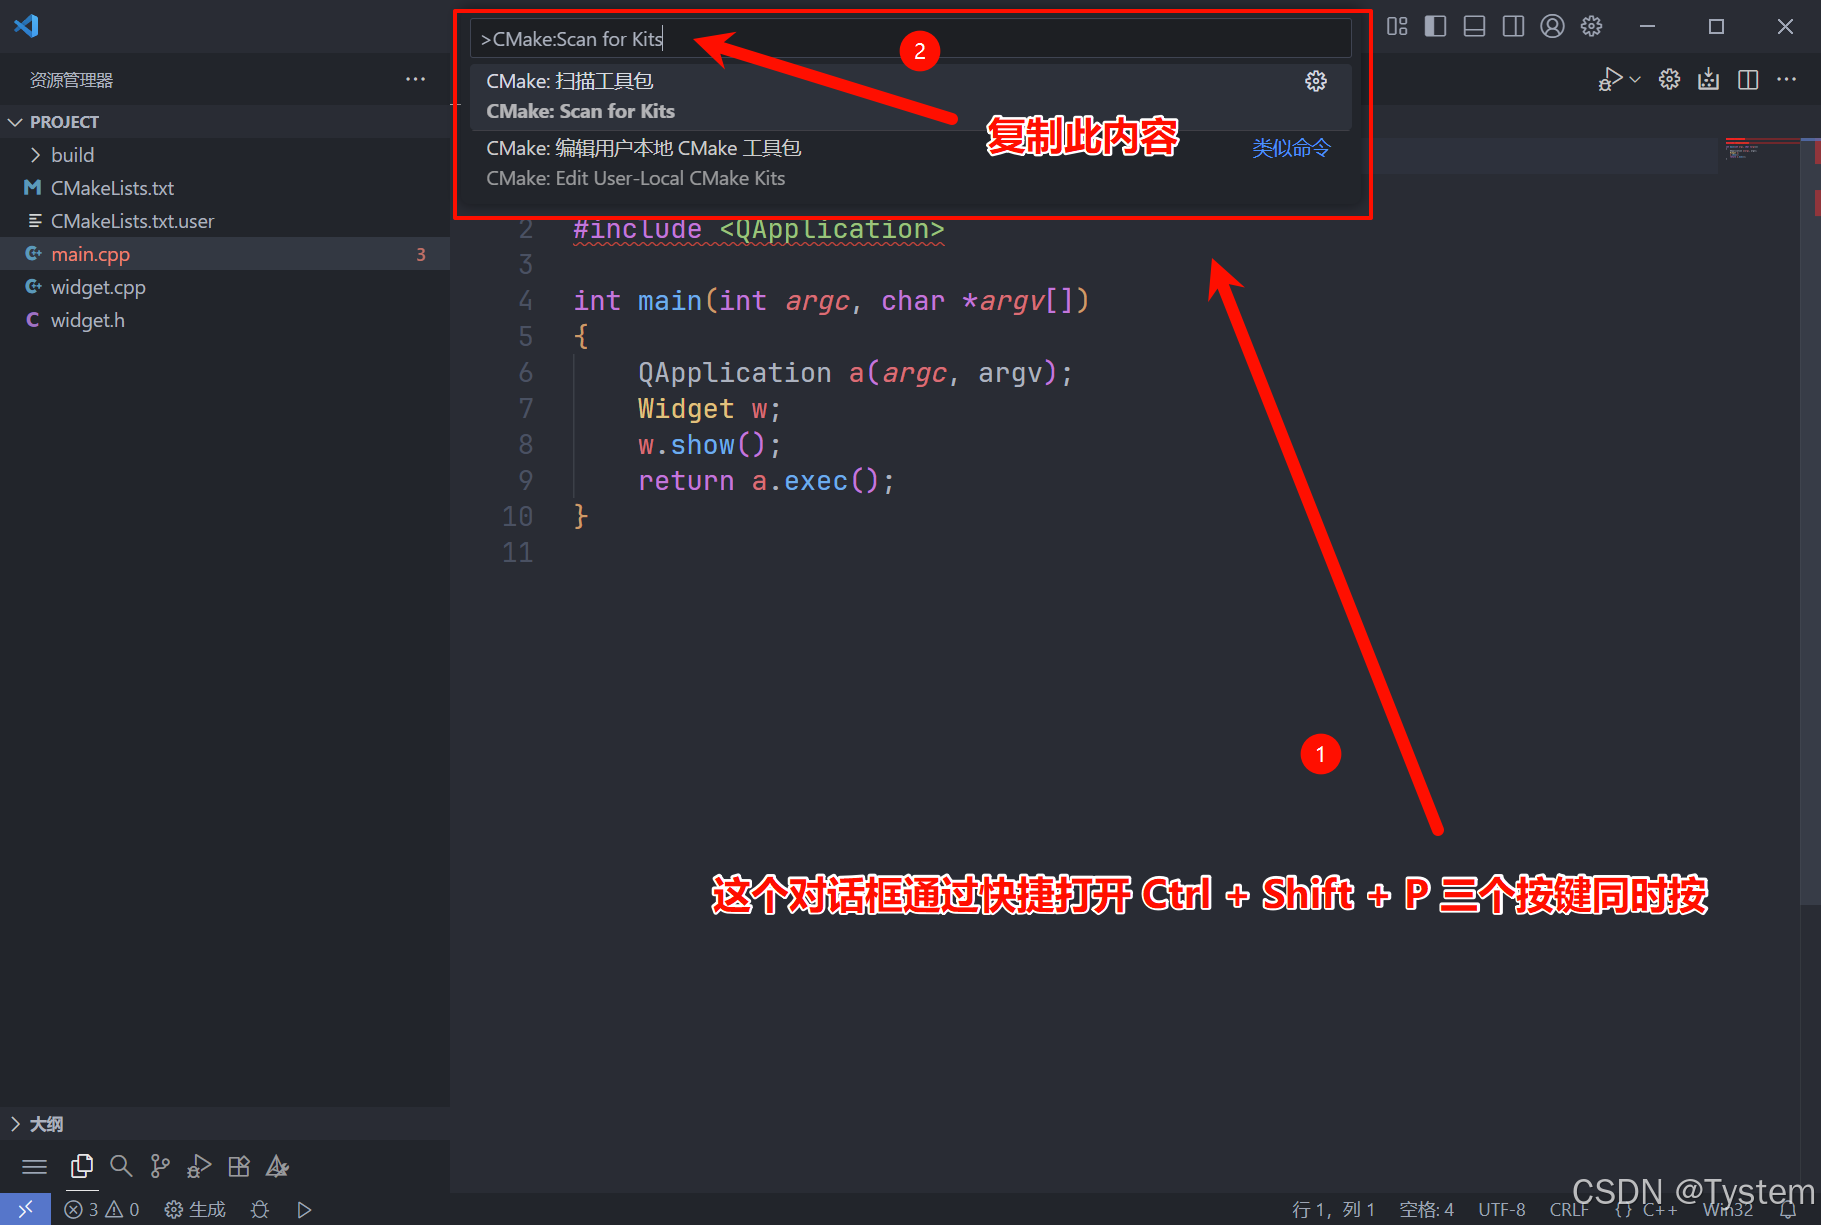Click cursor position '行 1, 列 1' in status bar
The height and width of the screenshot is (1225, 1821).
click(1333, 1209)
